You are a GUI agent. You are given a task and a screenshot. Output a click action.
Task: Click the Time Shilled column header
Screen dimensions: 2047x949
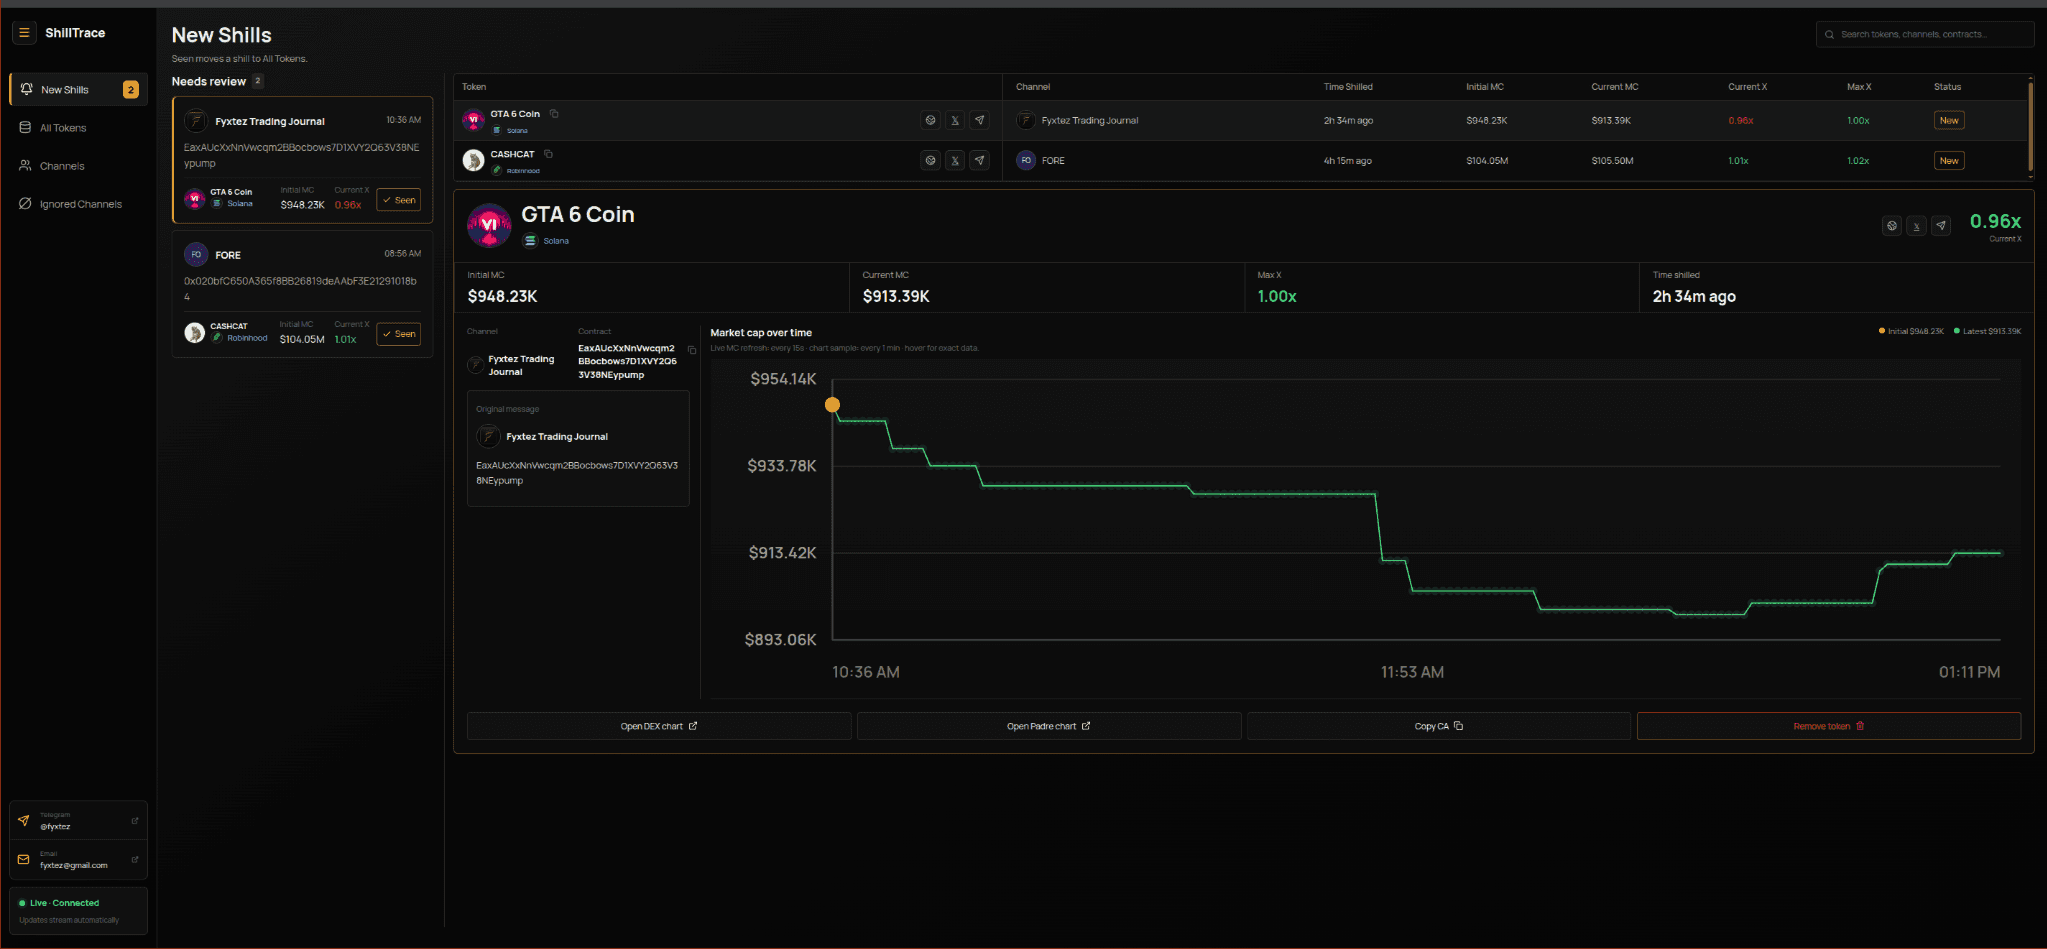pyautogui.click(x=1348, y=87)
